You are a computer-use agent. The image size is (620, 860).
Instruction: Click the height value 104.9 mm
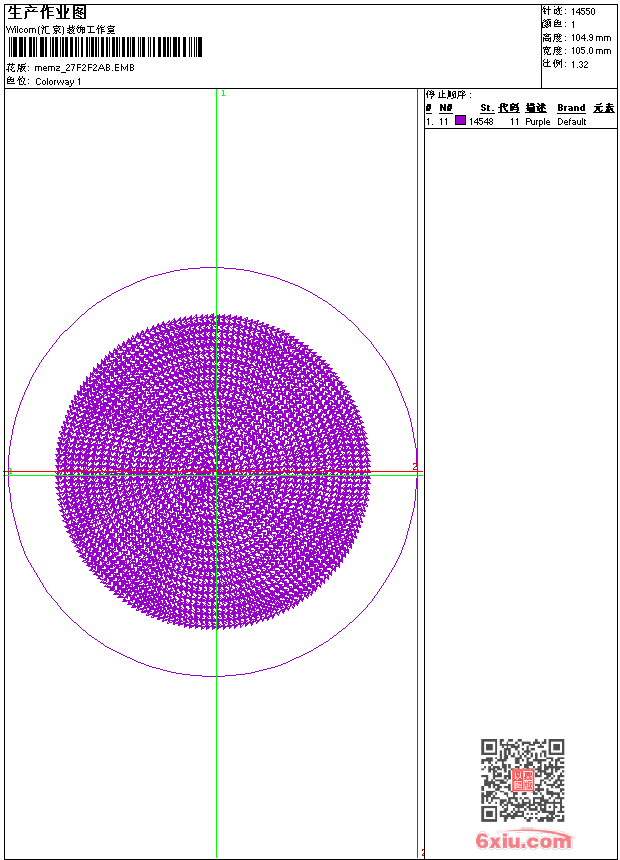(590, 37)
